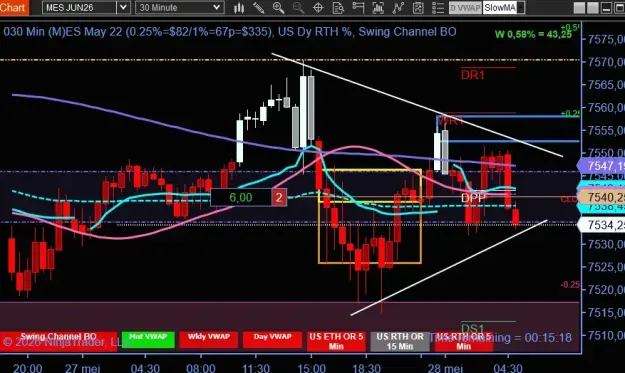Toggle the D VWAP toolbar button
Viewport: 625px width, 373px height.
pyautogui.click(x=465, y=8)
